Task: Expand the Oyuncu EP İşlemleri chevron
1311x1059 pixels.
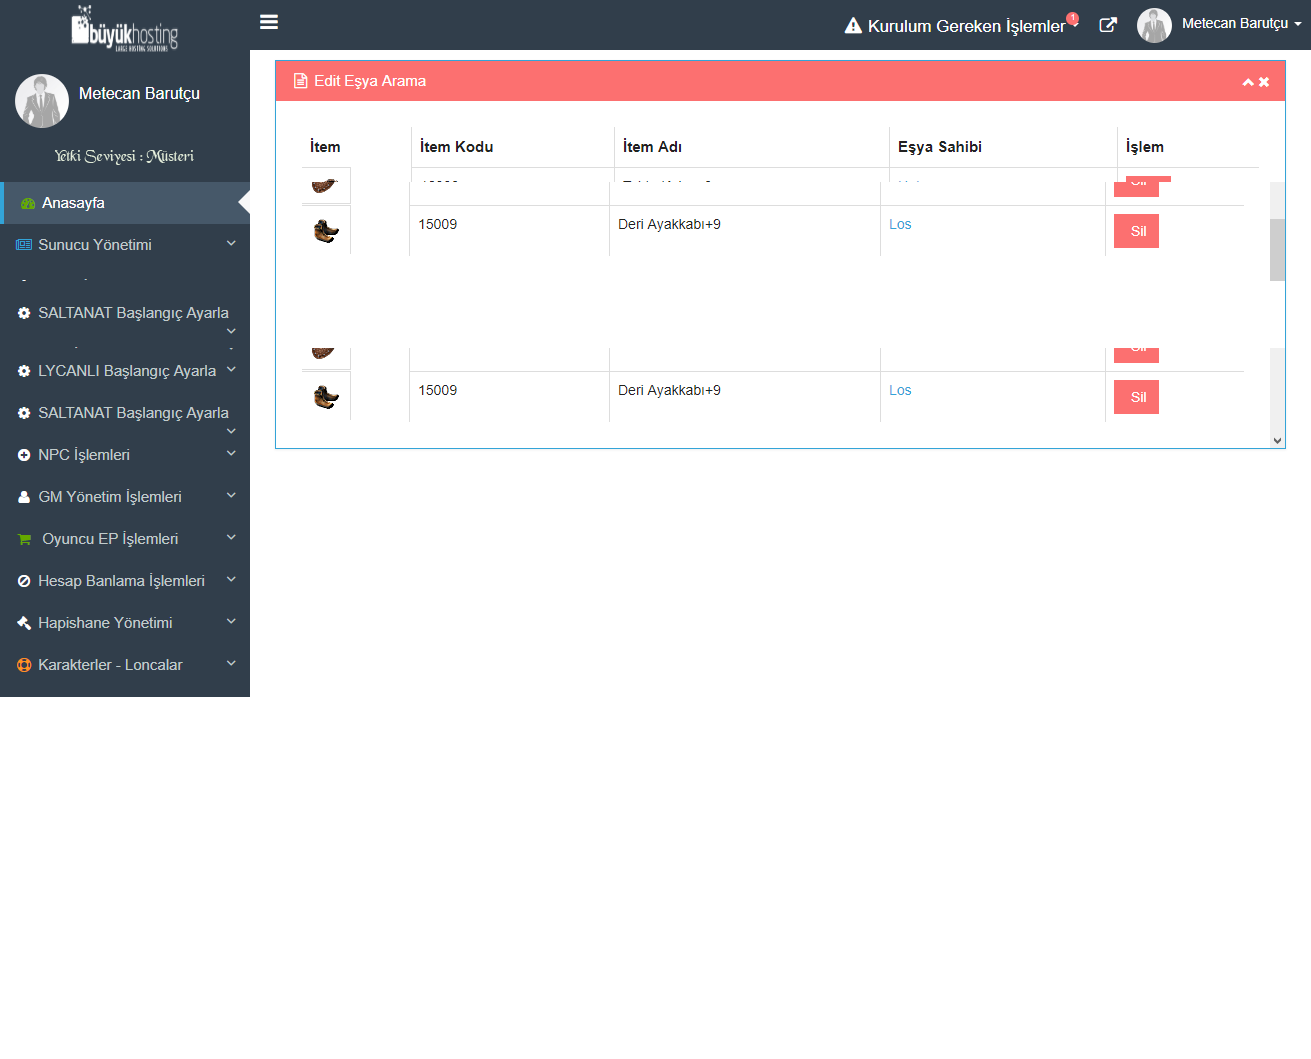Action: coord(231,537)
